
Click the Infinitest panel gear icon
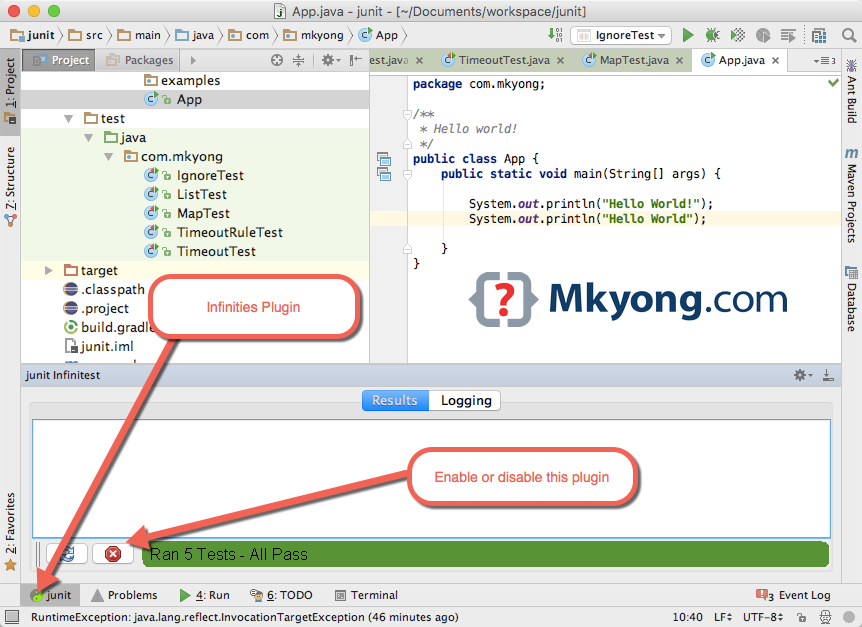tap(802, 375)
